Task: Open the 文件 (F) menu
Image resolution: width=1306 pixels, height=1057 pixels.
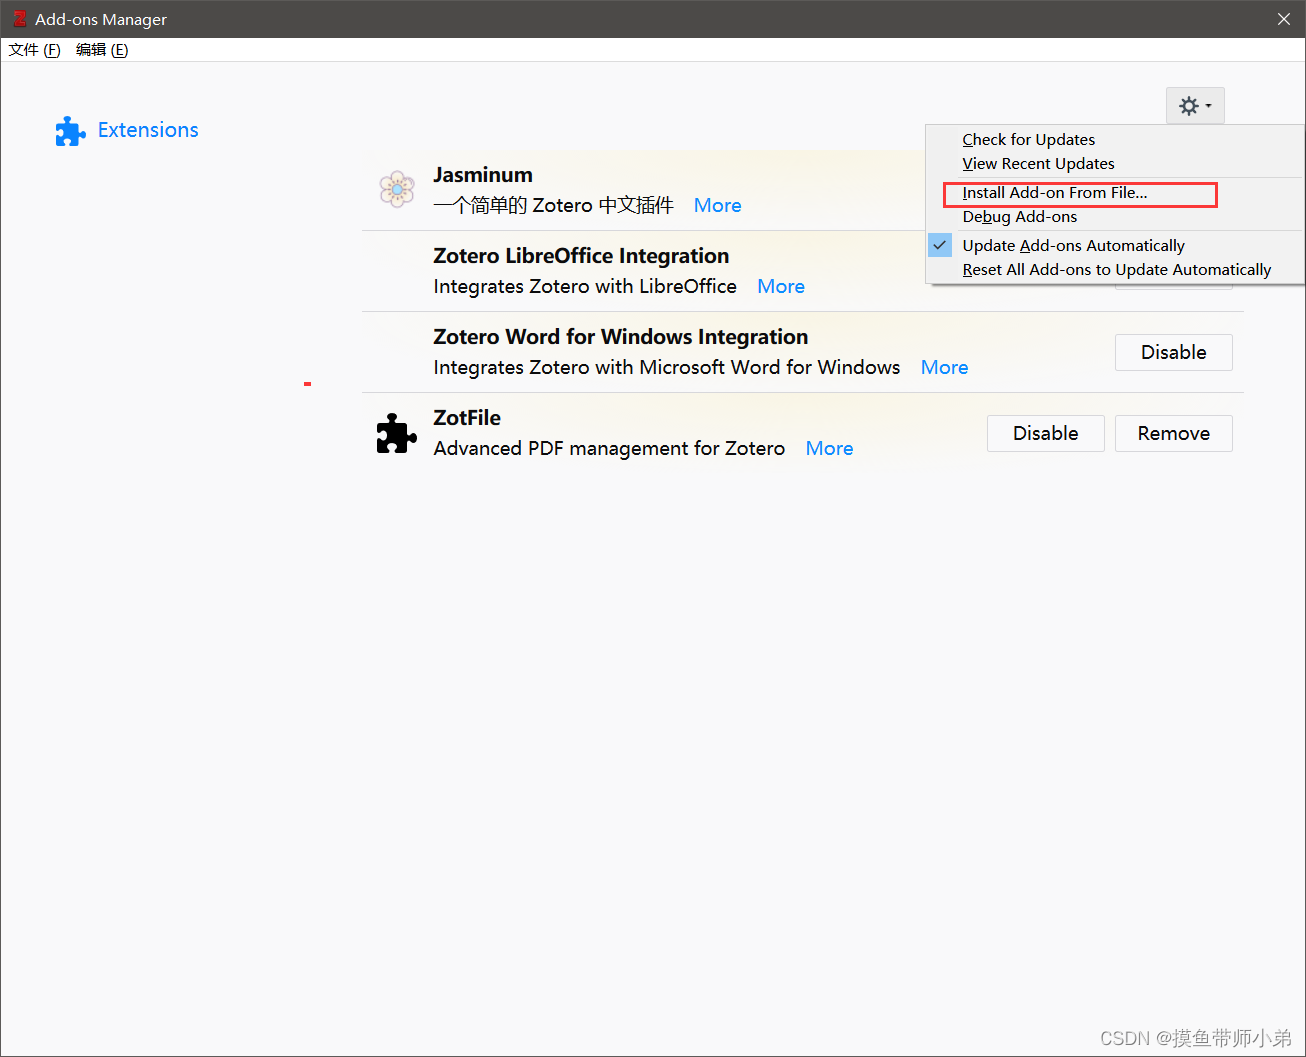Action: tap(34, 50)
